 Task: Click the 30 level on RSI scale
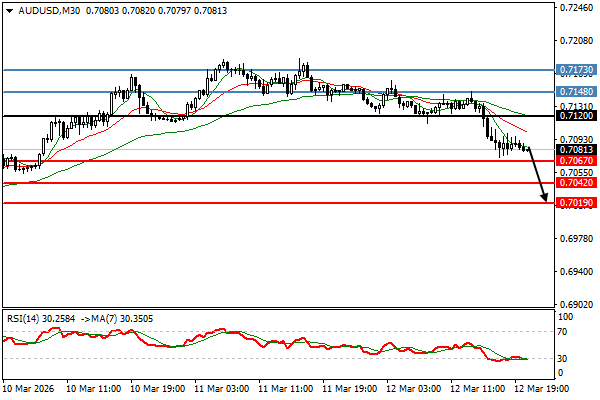coord(564,358)
